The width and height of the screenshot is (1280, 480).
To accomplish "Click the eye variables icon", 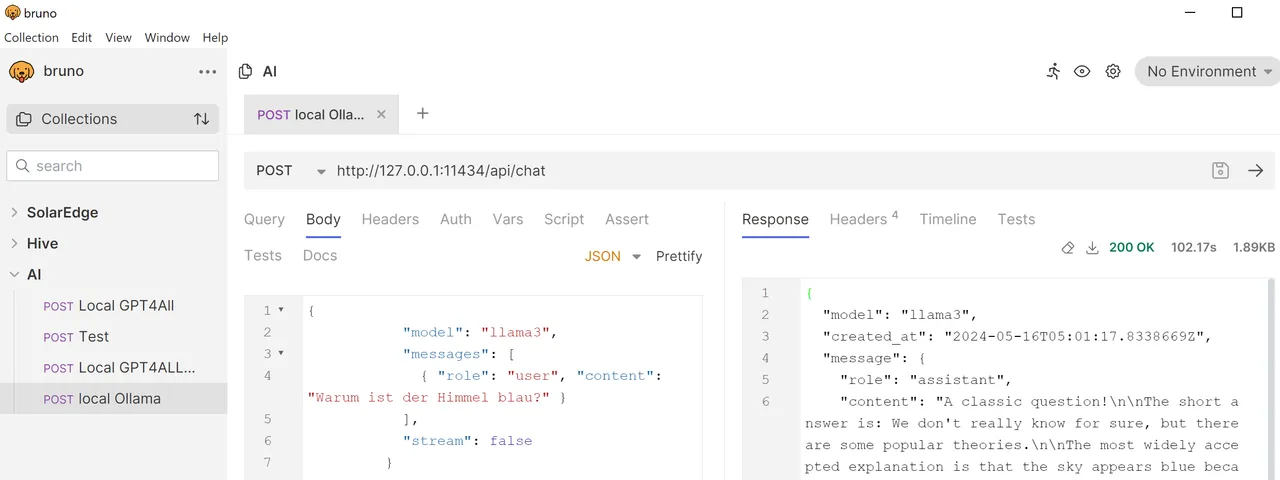I will click(1082, 72).
